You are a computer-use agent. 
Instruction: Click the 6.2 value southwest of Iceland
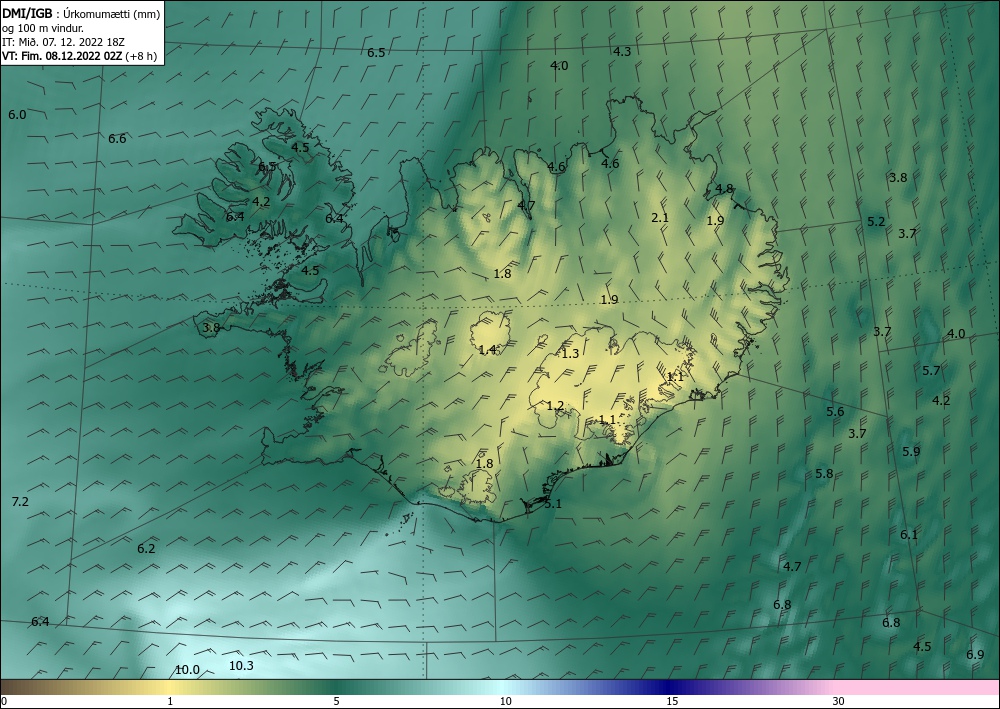click(x=146, y=548)
